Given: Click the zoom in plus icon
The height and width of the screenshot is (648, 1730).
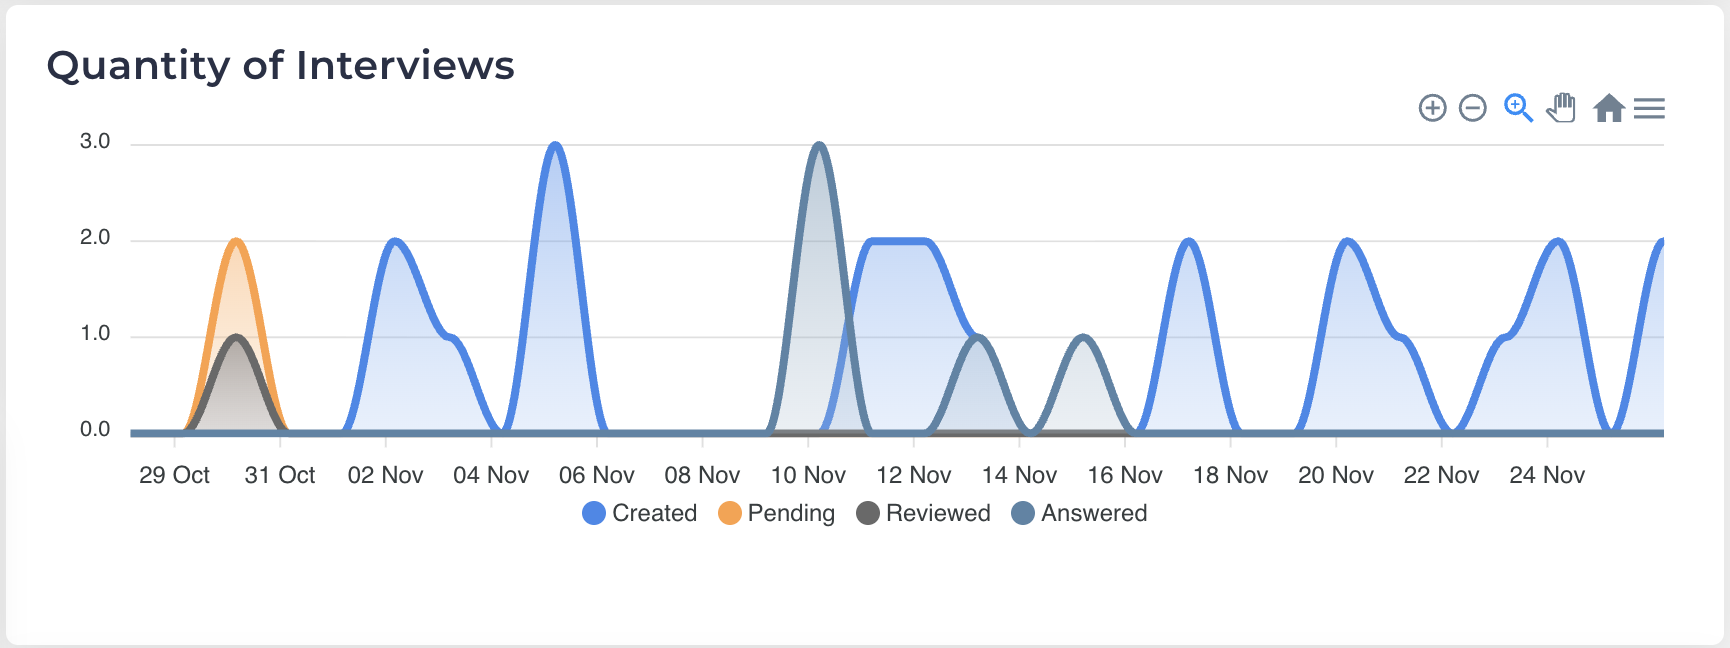Looking at the screenshot, I should (x=1432, y=108).
